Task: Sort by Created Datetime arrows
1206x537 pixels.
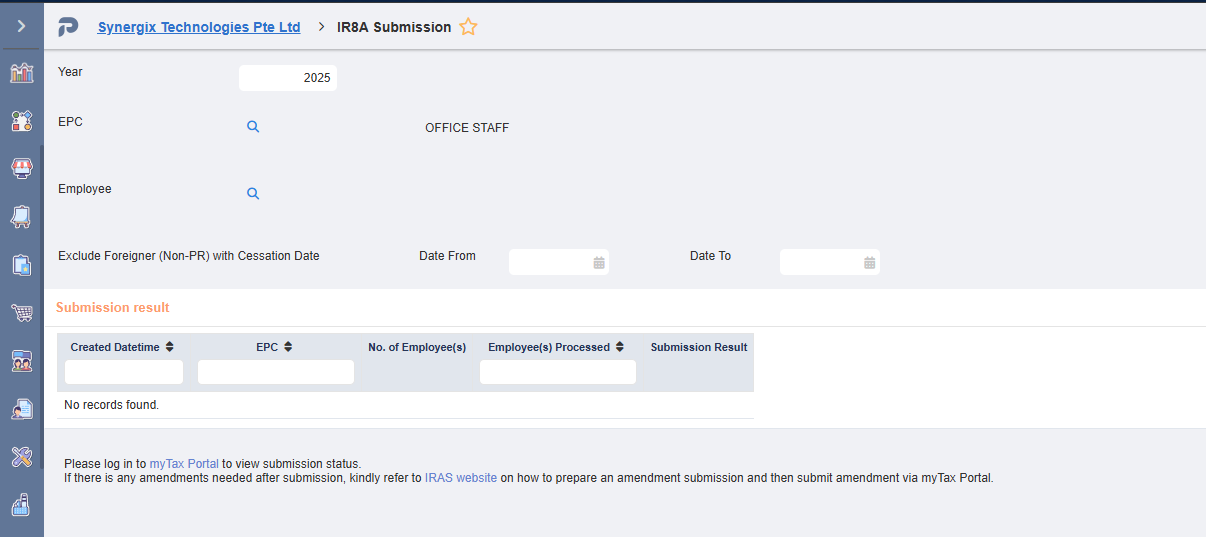Action: [x=169, y=347]
